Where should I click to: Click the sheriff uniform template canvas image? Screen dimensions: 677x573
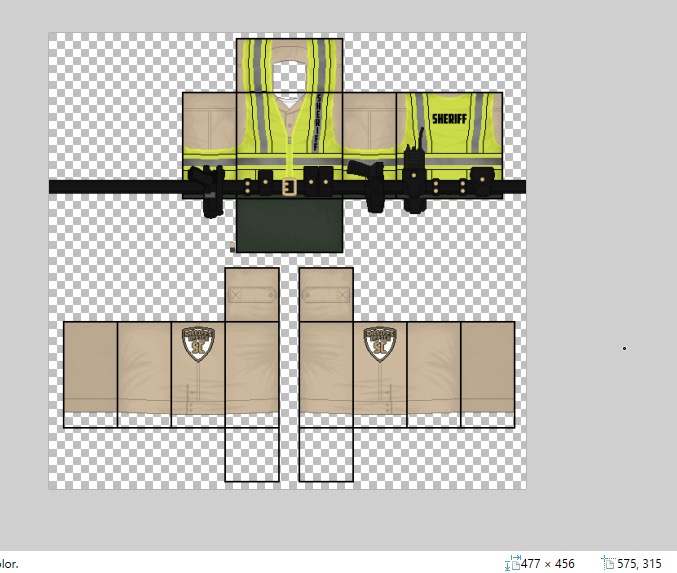click(287, 261)
